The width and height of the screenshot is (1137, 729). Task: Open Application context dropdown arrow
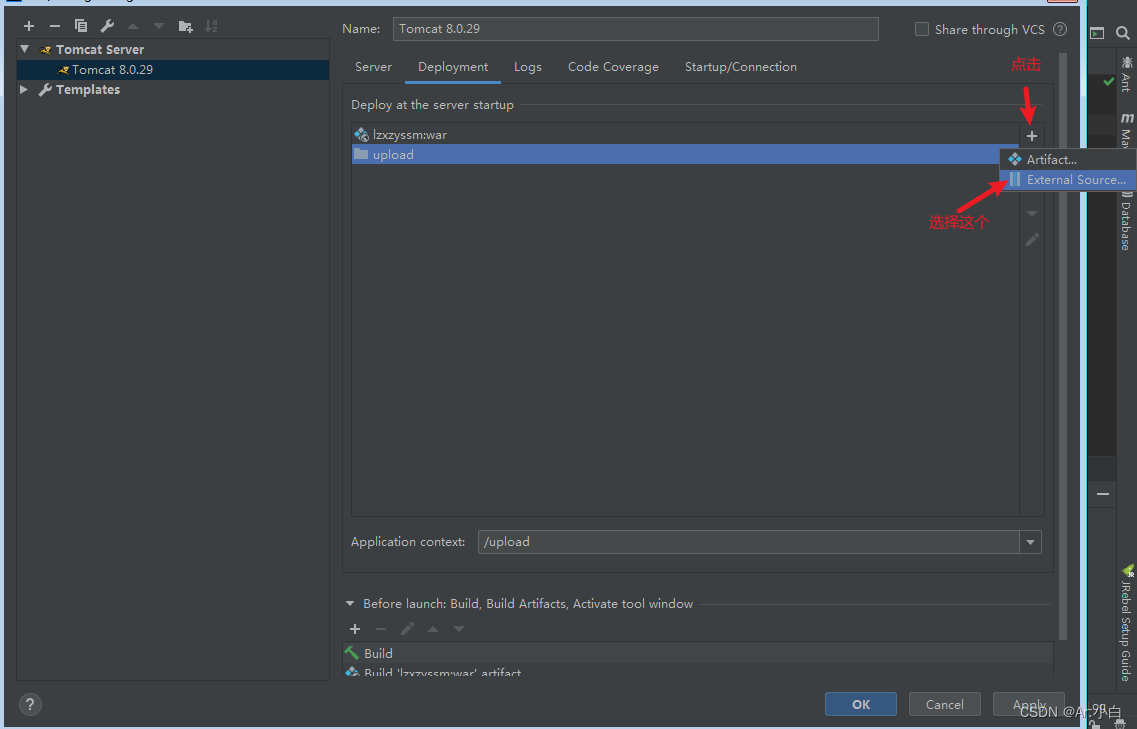click(1030, 542)
